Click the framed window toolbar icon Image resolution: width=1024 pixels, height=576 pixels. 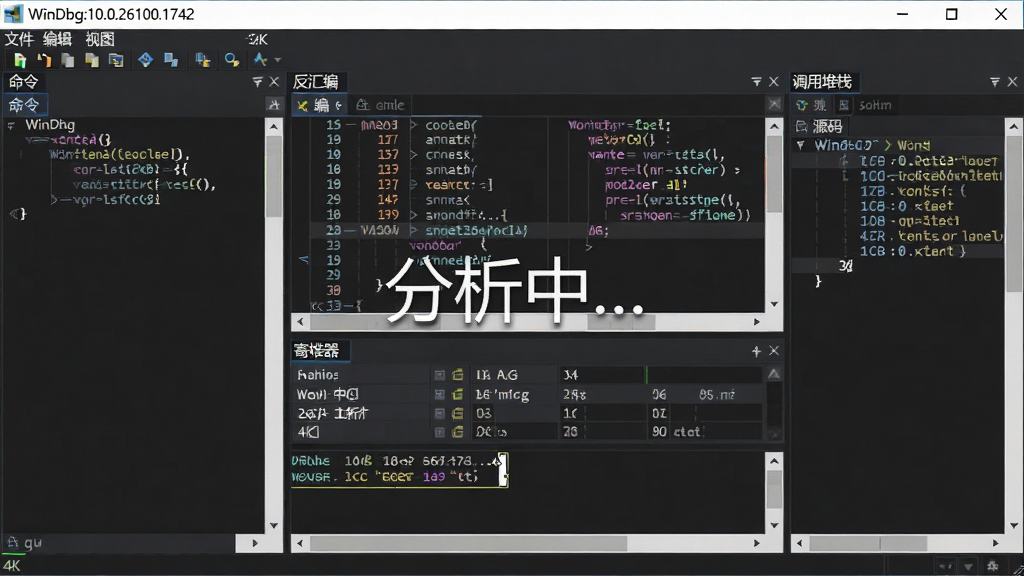point(116,60)
